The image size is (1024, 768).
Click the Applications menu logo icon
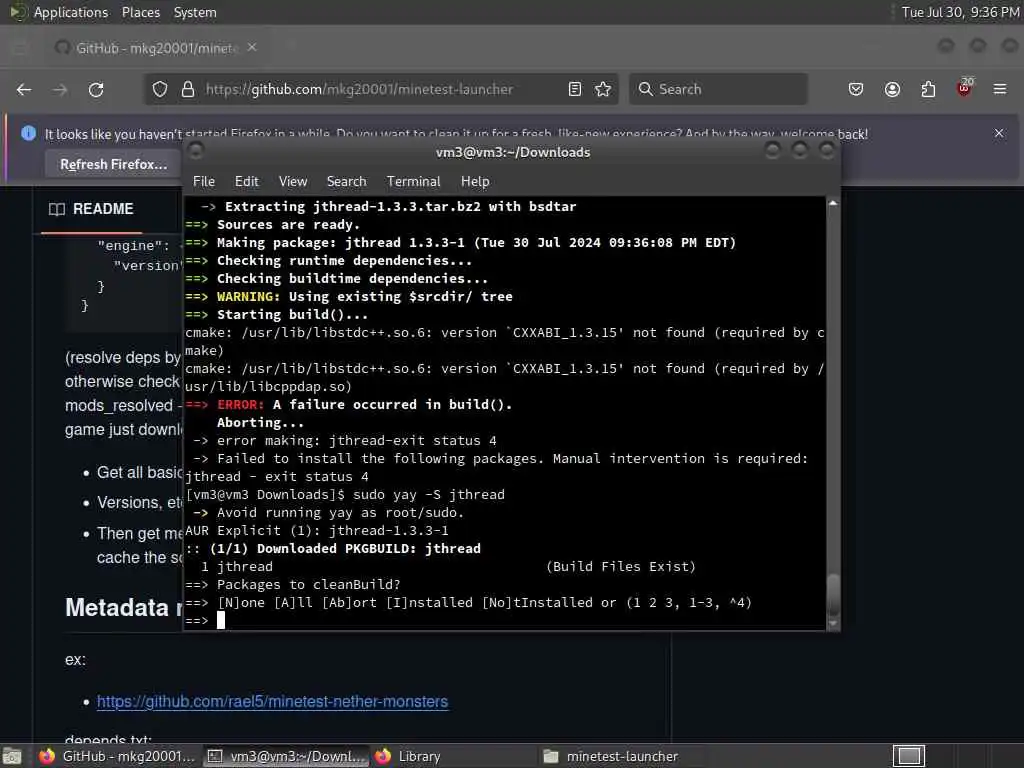(17, 12)
